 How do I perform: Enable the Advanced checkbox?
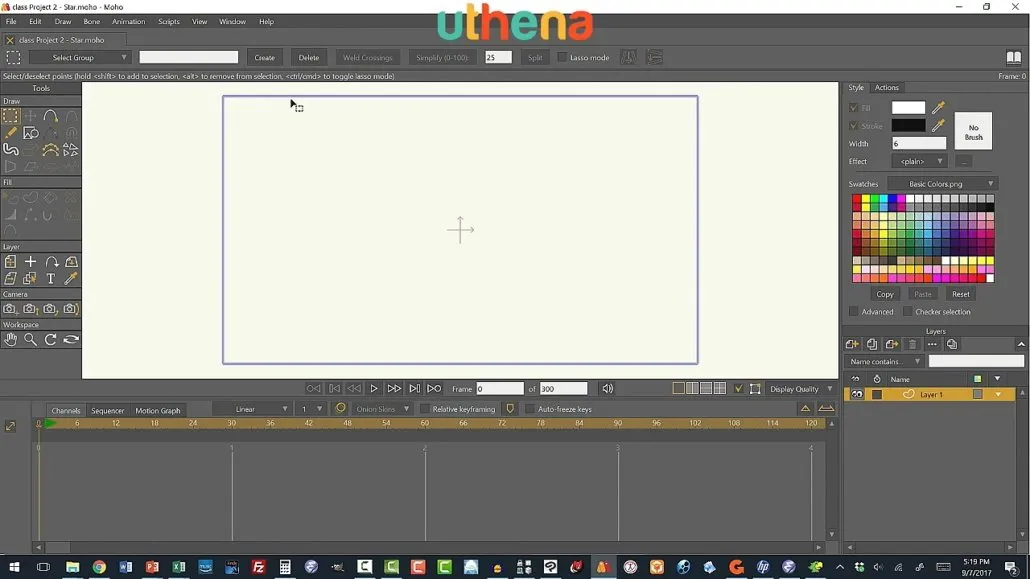click(853, 312)
